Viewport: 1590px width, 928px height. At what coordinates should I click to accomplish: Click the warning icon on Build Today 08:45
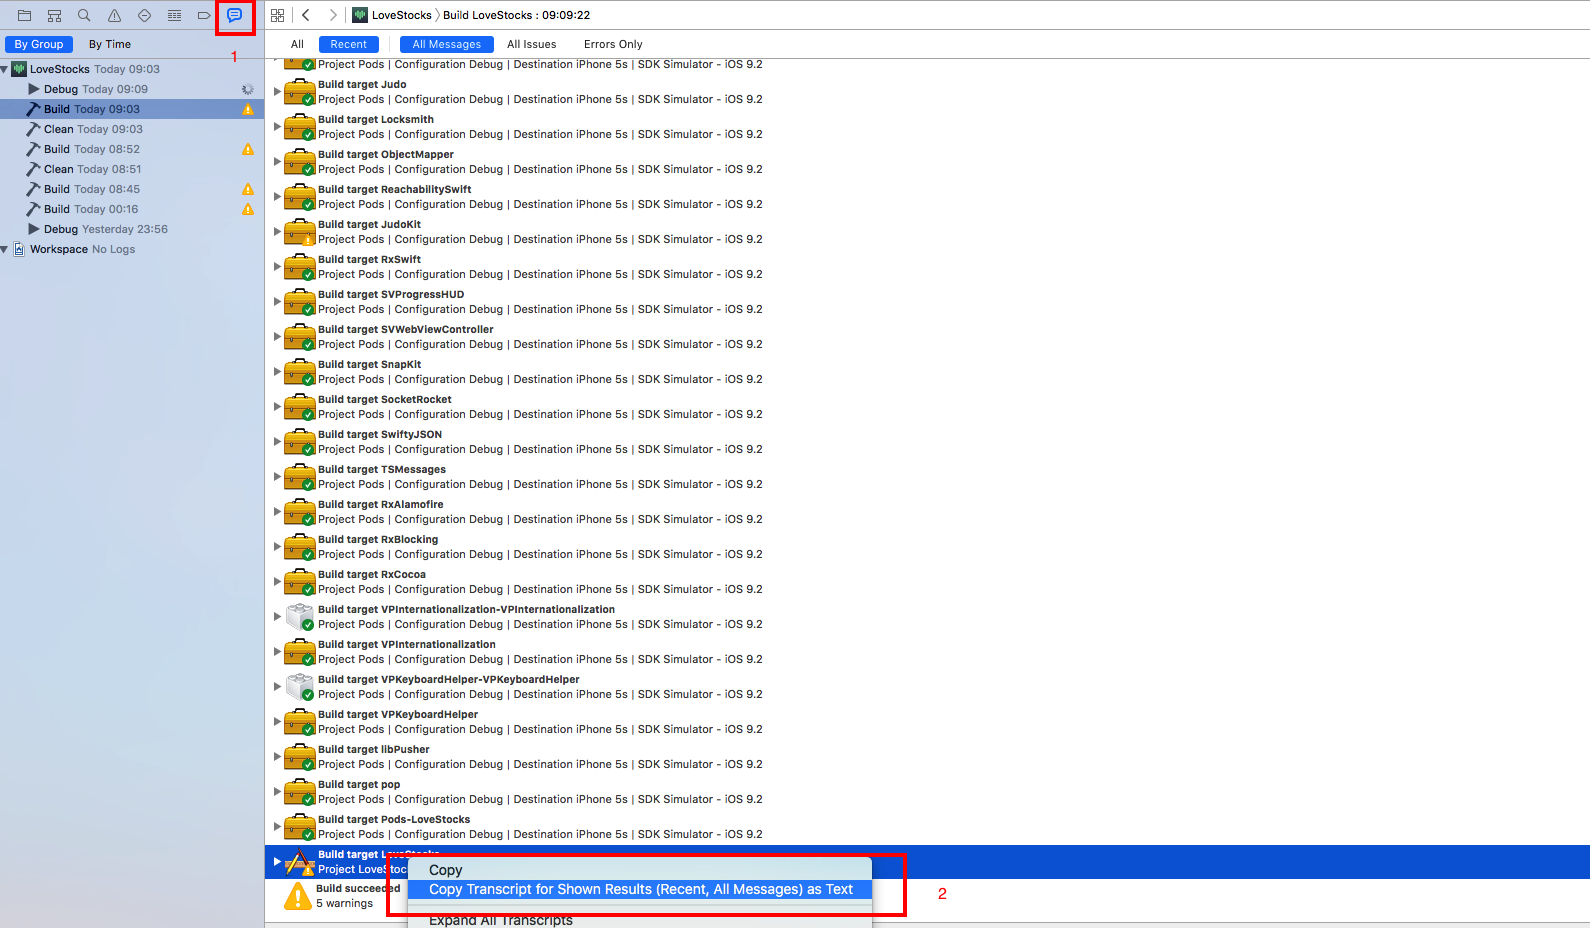point(248,189)
